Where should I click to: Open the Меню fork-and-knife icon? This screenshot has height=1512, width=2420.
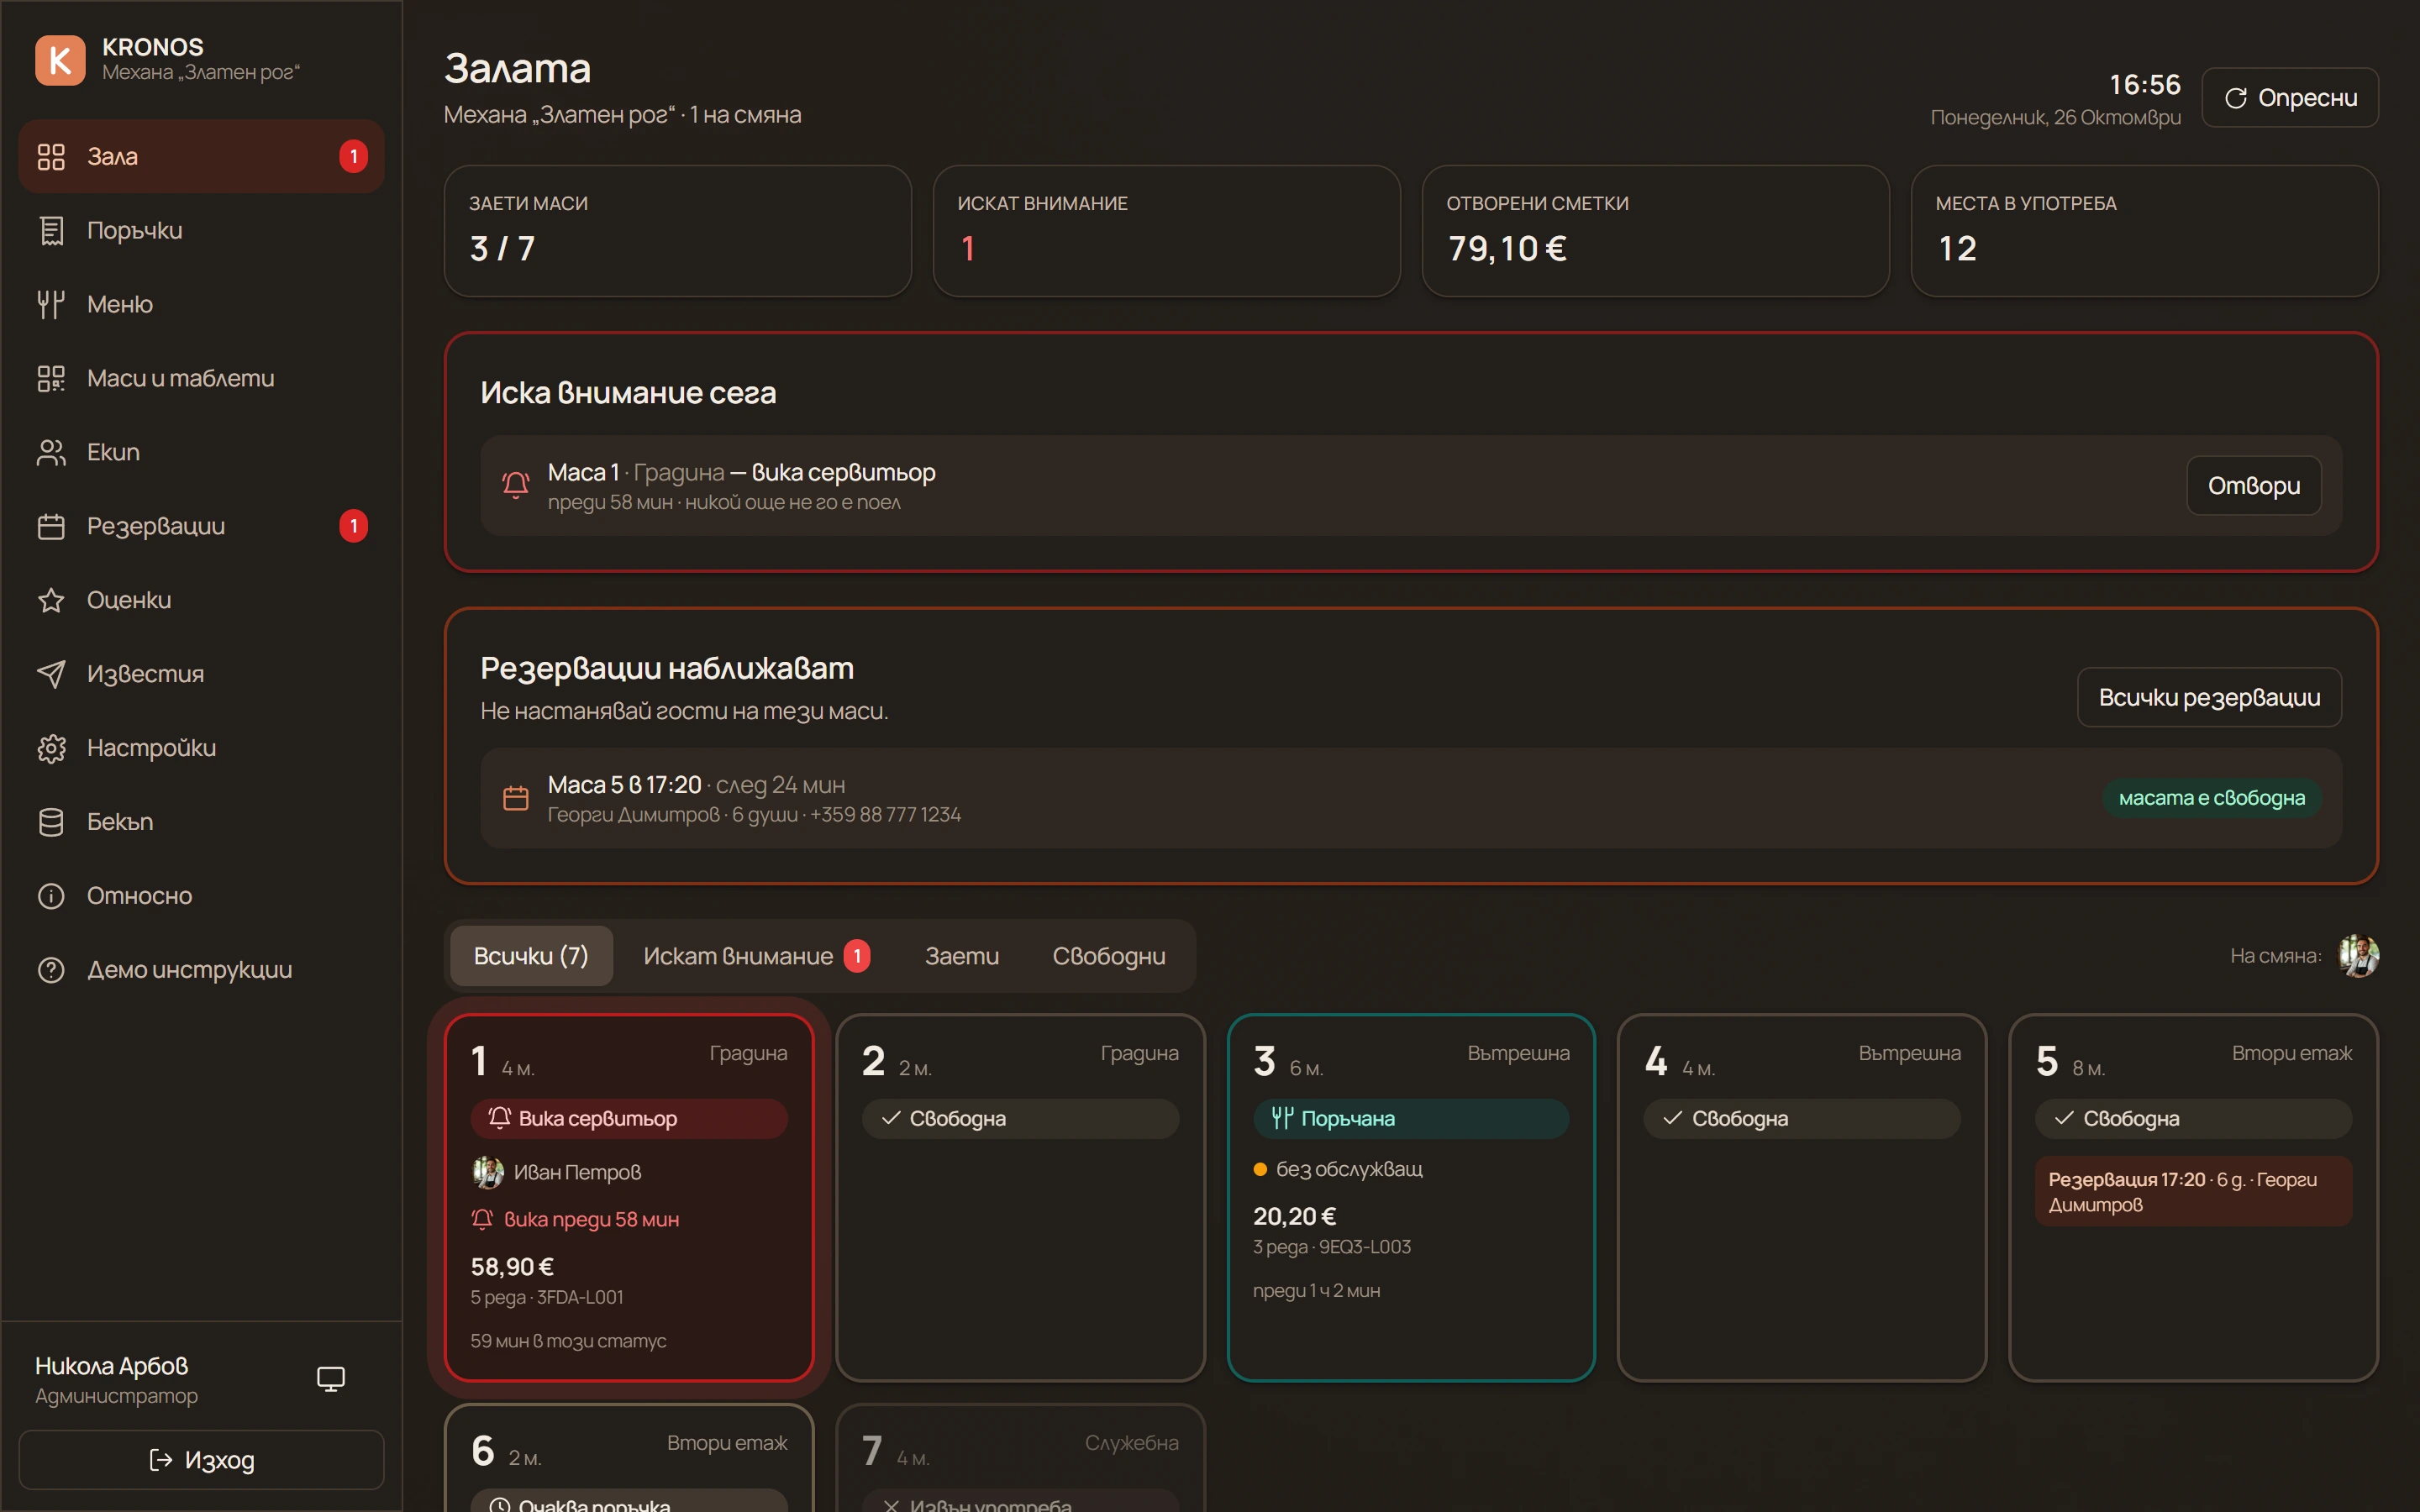[51, 304]
